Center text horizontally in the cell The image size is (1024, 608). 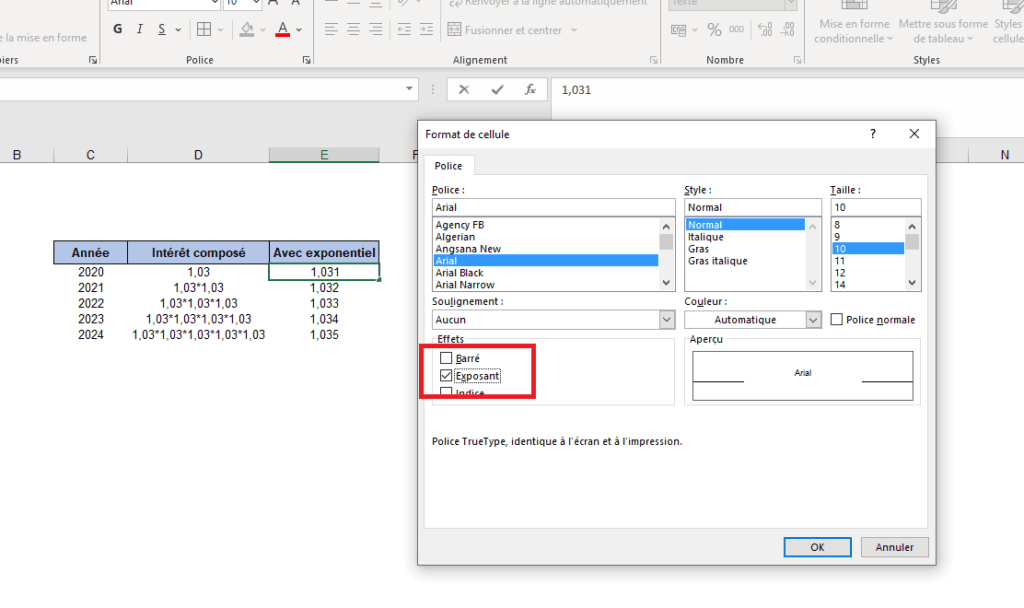click(353, 29)
